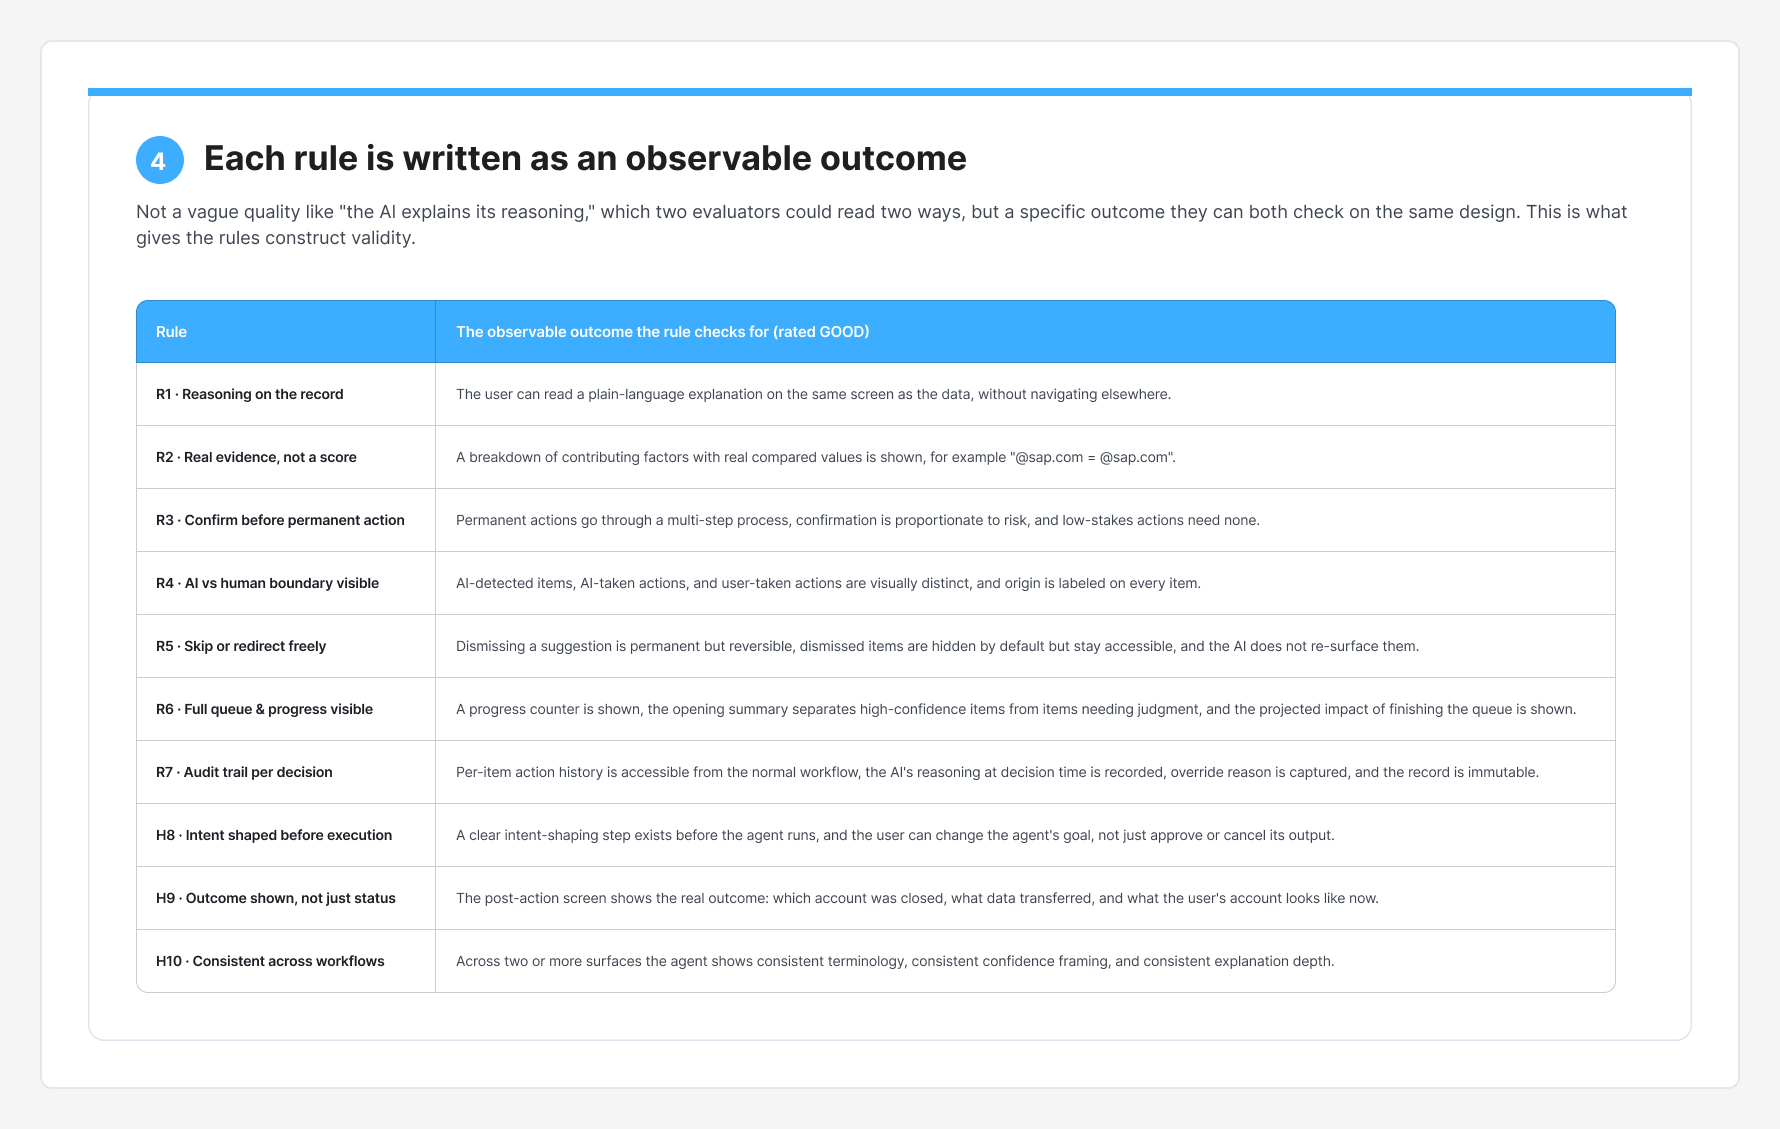1780x1129 pixels.
Task: Click heading 'Each rule is written as an observable outcome'
Action: tap(585, 159)
